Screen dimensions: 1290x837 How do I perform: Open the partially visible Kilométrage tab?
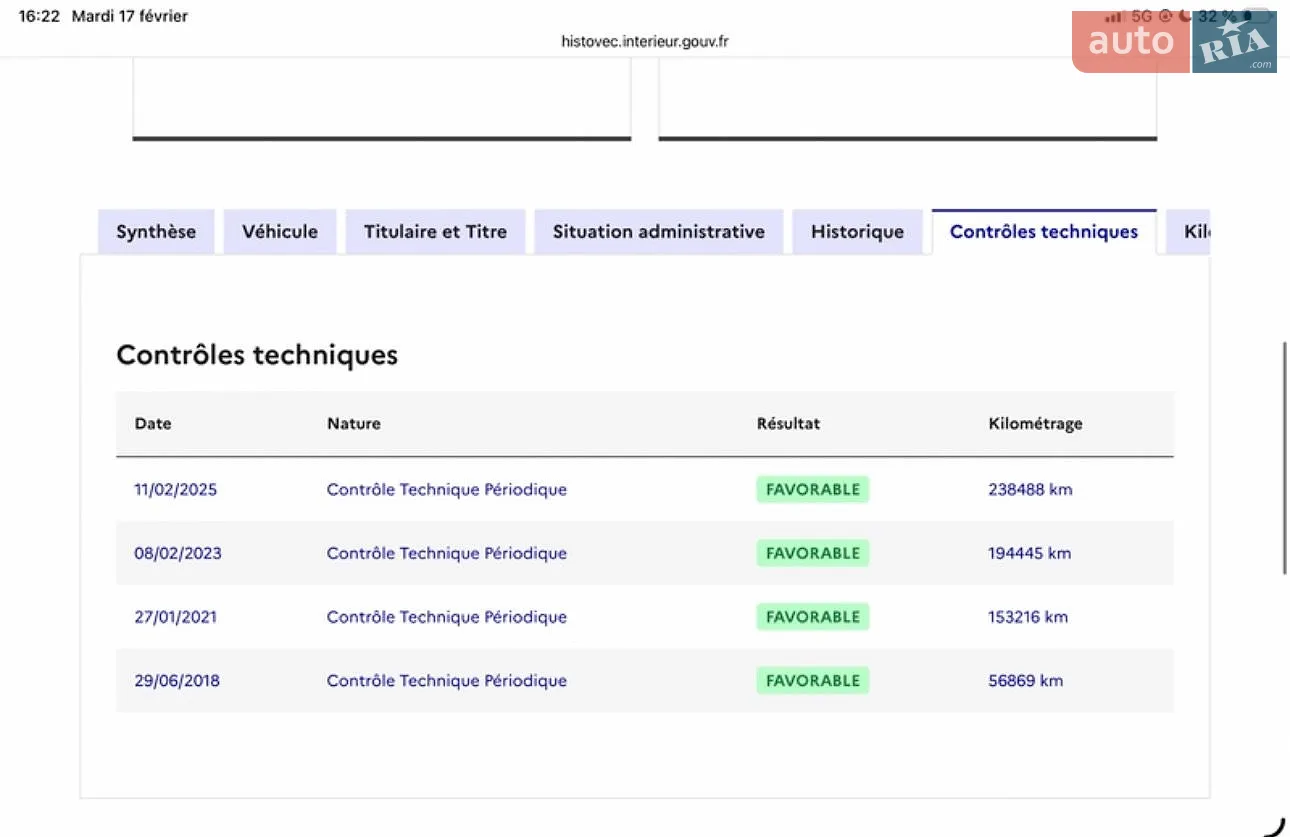pyautogui.click(x=1188, y=232)
